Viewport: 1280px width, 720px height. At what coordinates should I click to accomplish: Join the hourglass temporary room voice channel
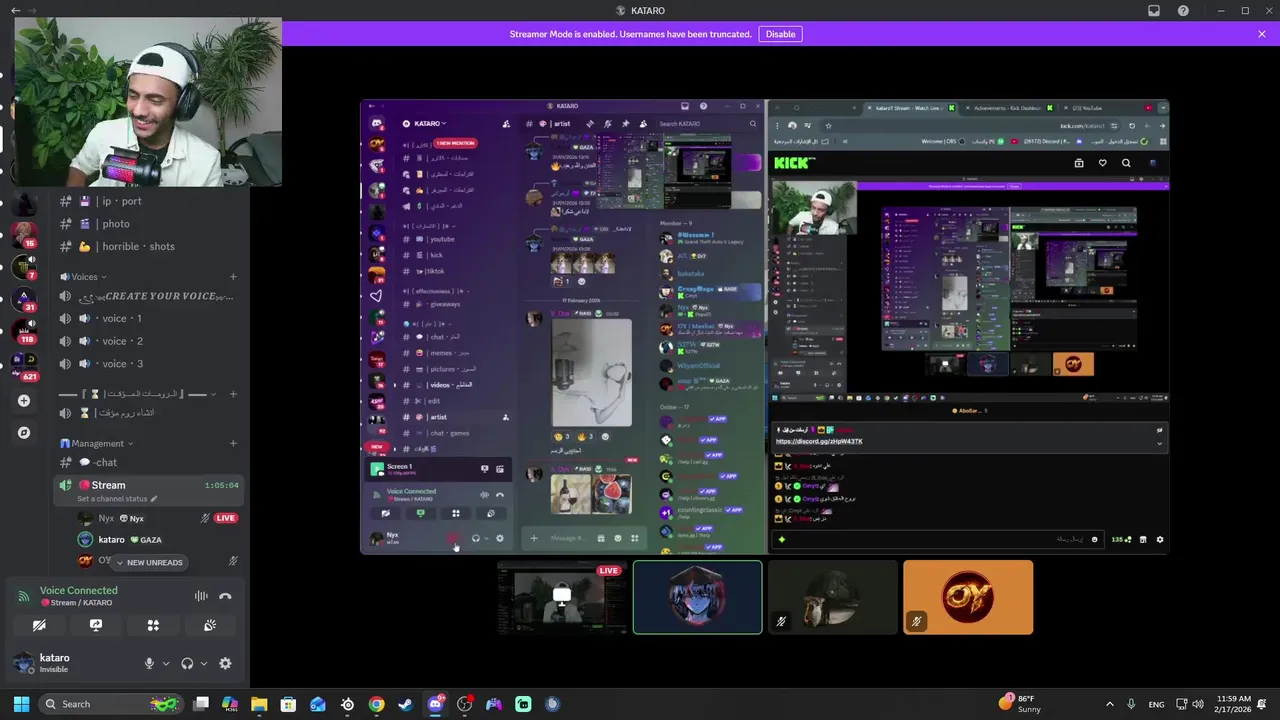[x=150, y=413]
